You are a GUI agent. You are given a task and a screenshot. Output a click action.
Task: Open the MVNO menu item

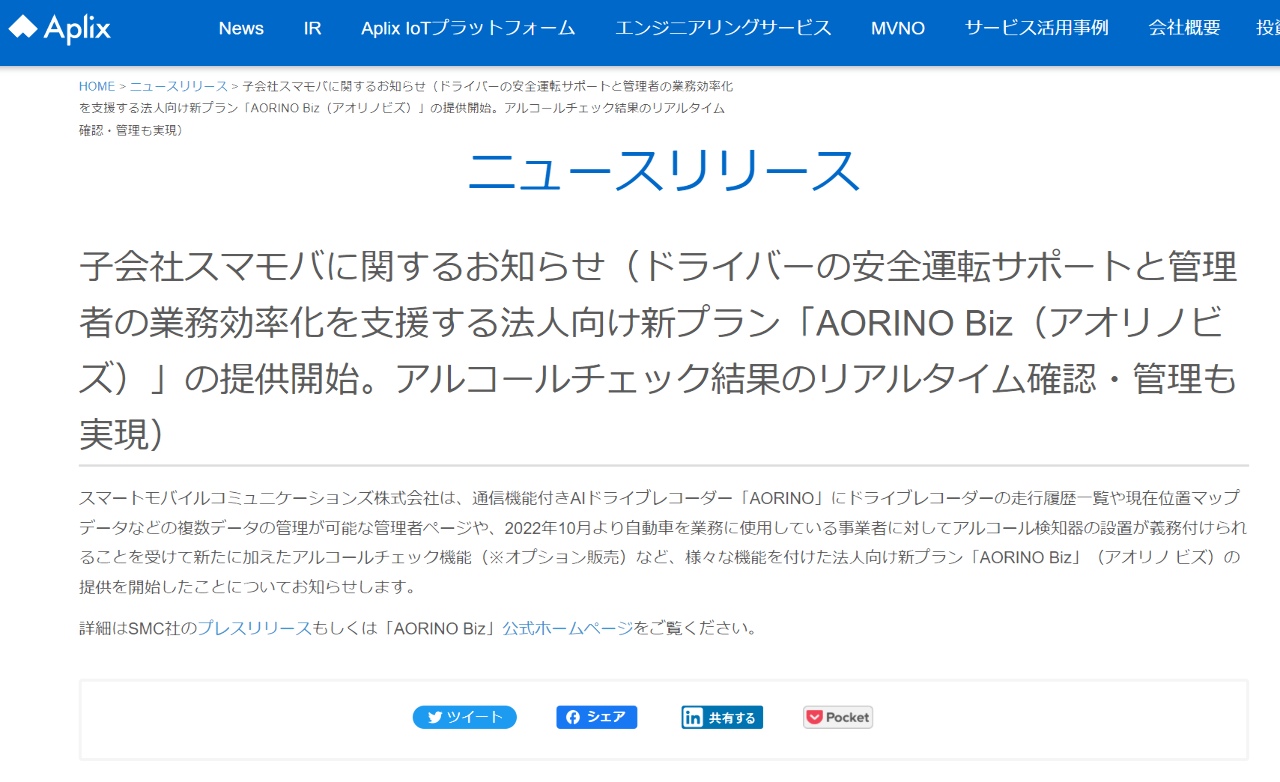tap(898, 28)
